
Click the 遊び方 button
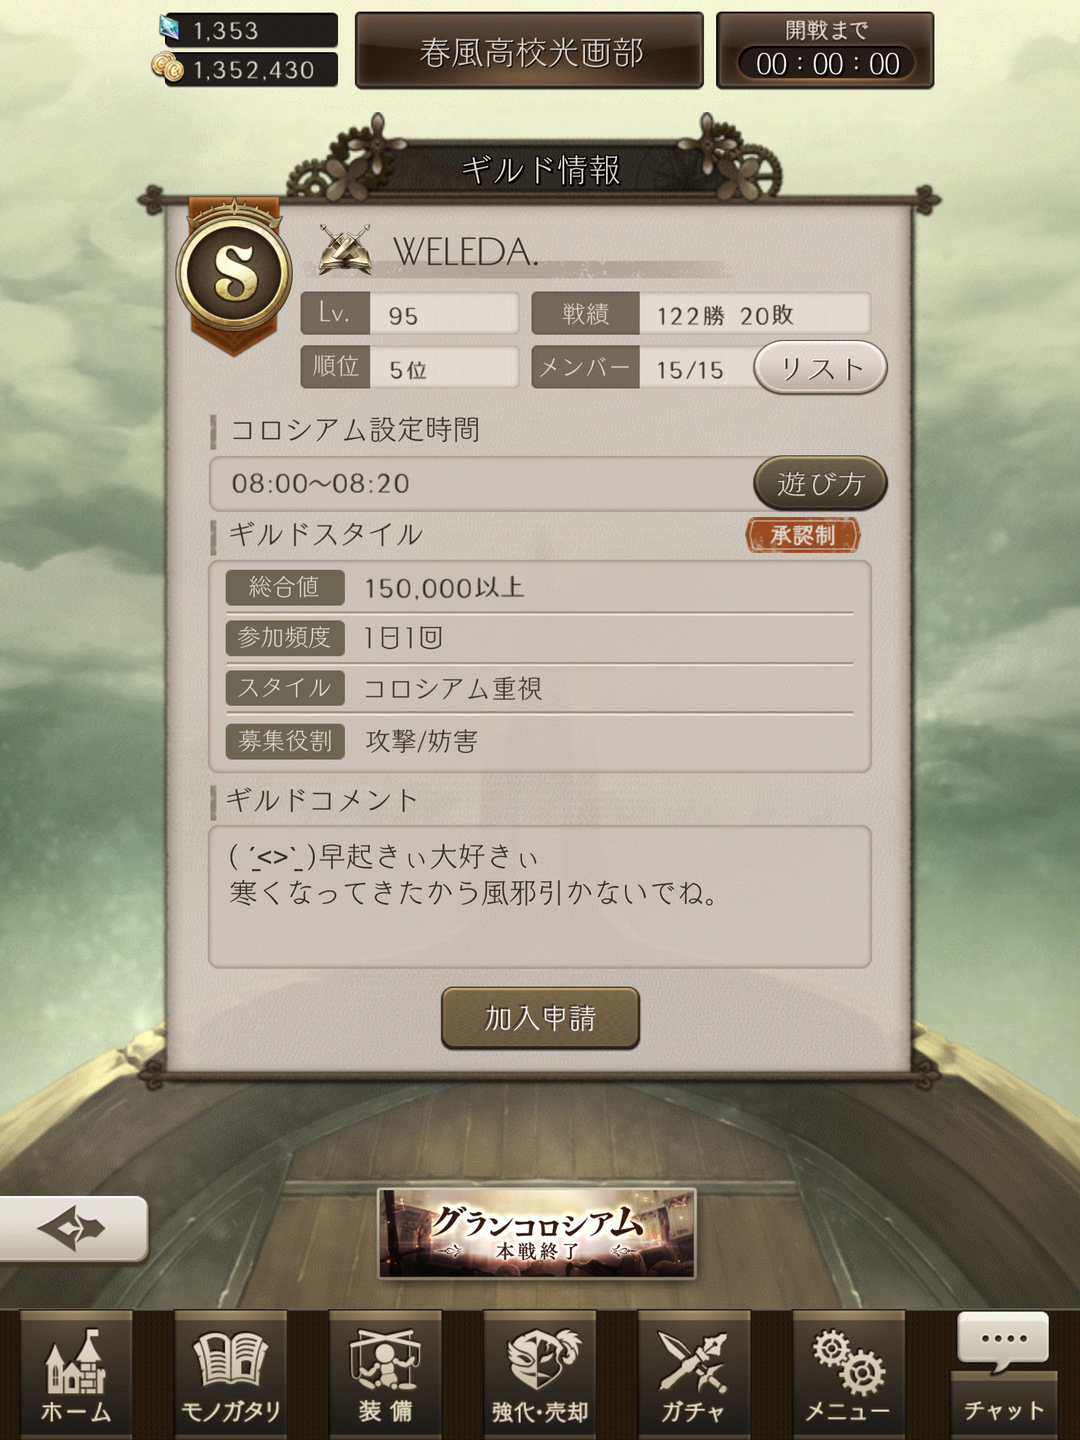pos(820,484)
